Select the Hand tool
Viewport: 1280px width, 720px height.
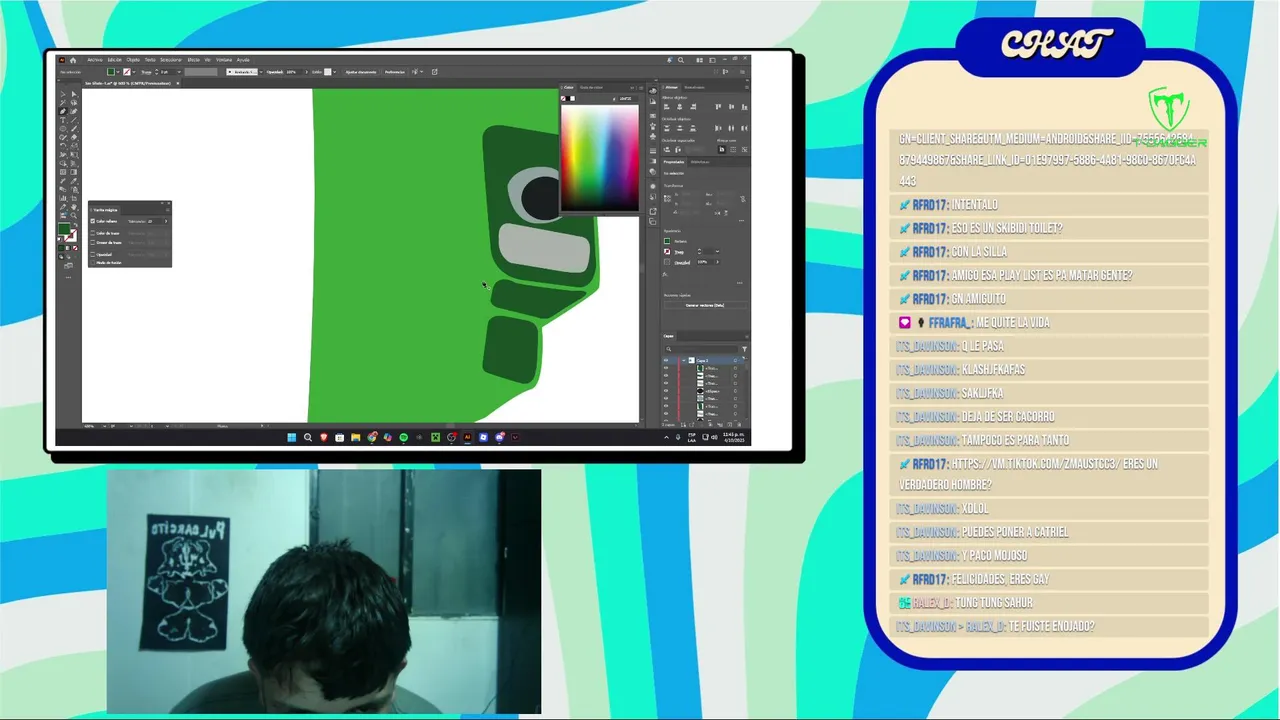pyautogui.click(x=74, y=207)
